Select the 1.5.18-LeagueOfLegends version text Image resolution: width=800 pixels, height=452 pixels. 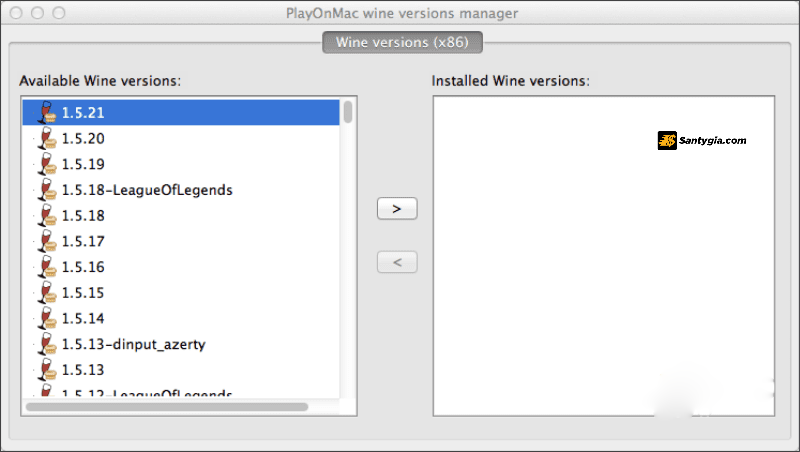point(147,190)
